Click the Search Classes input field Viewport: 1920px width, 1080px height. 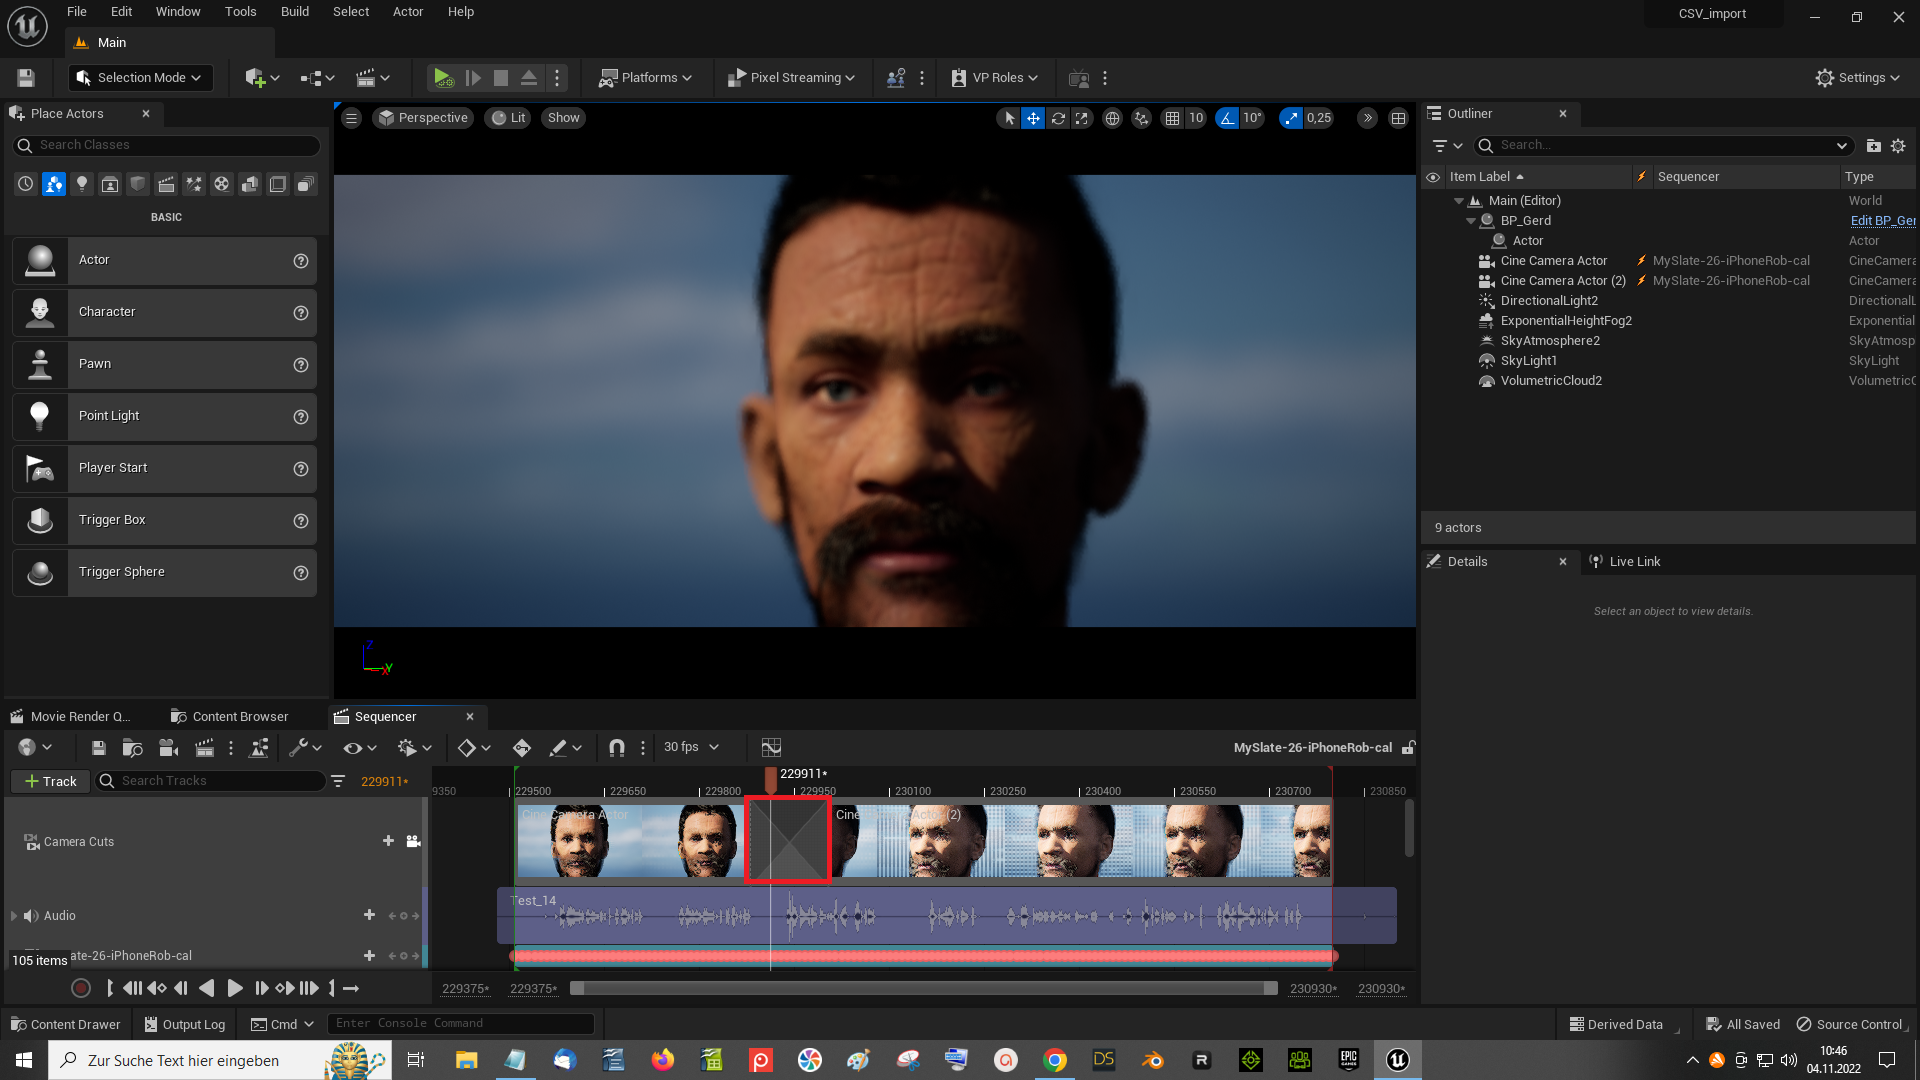point(167,146)
